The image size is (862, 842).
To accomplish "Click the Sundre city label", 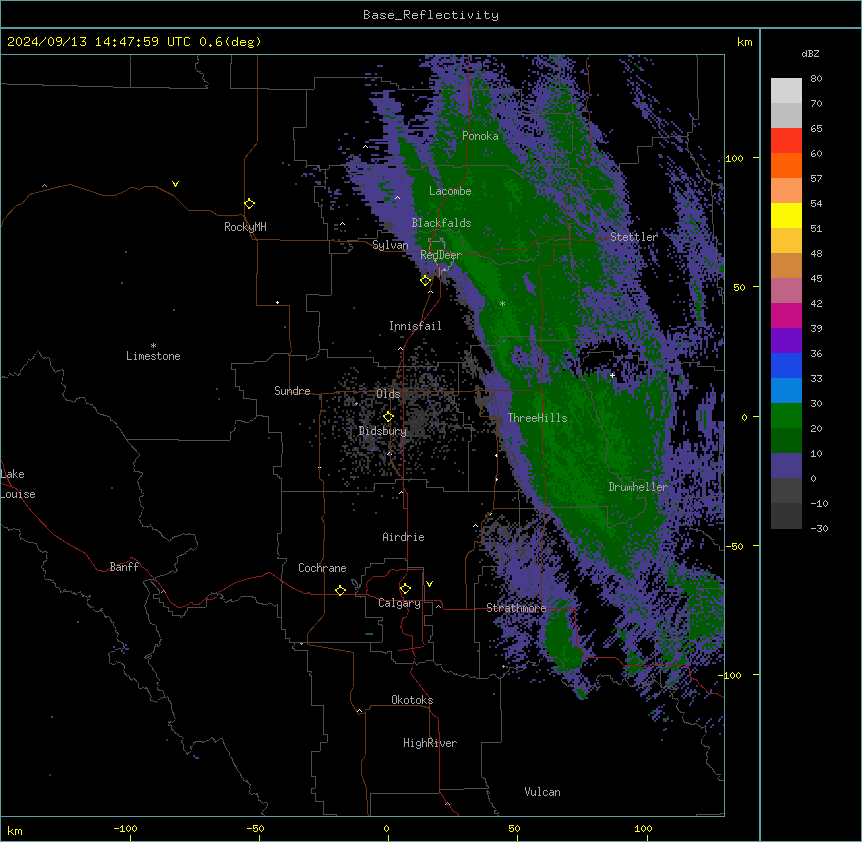I will click(292, 391).
